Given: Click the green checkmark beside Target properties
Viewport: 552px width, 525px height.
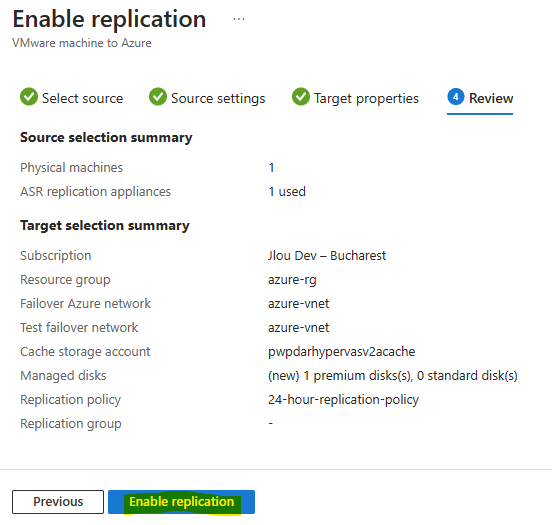Looking at the screenshot, I should click(x=301, y=96).
